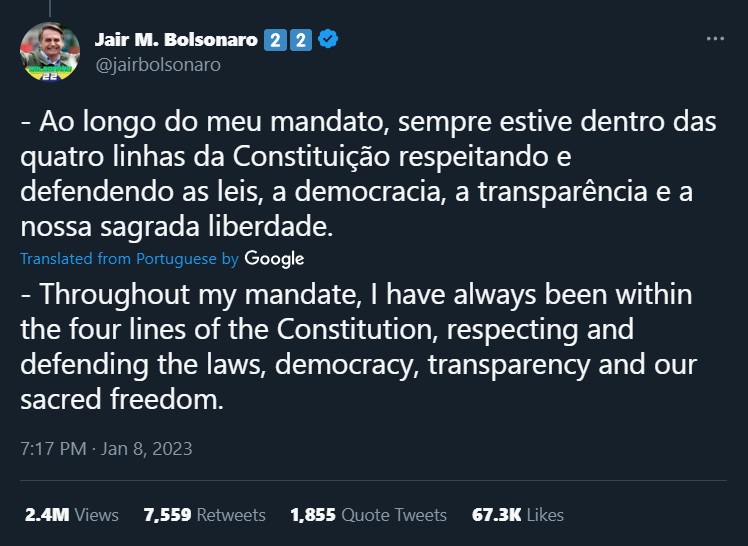The height and width of the screenshot is (546, 748).
Task: View the 2.4M Views count
Action: [72, 515]
